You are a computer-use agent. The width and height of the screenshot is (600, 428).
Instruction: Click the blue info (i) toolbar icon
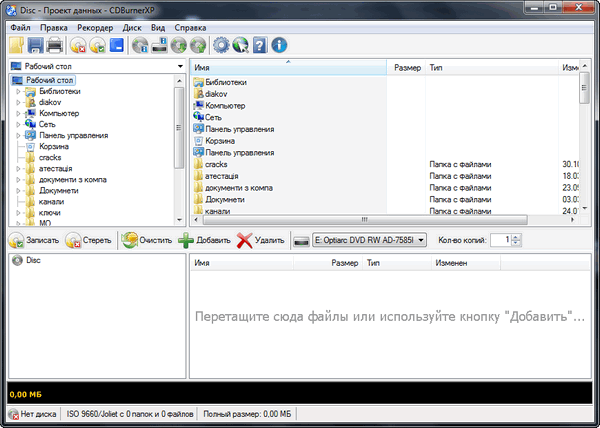tap(279, 45)
